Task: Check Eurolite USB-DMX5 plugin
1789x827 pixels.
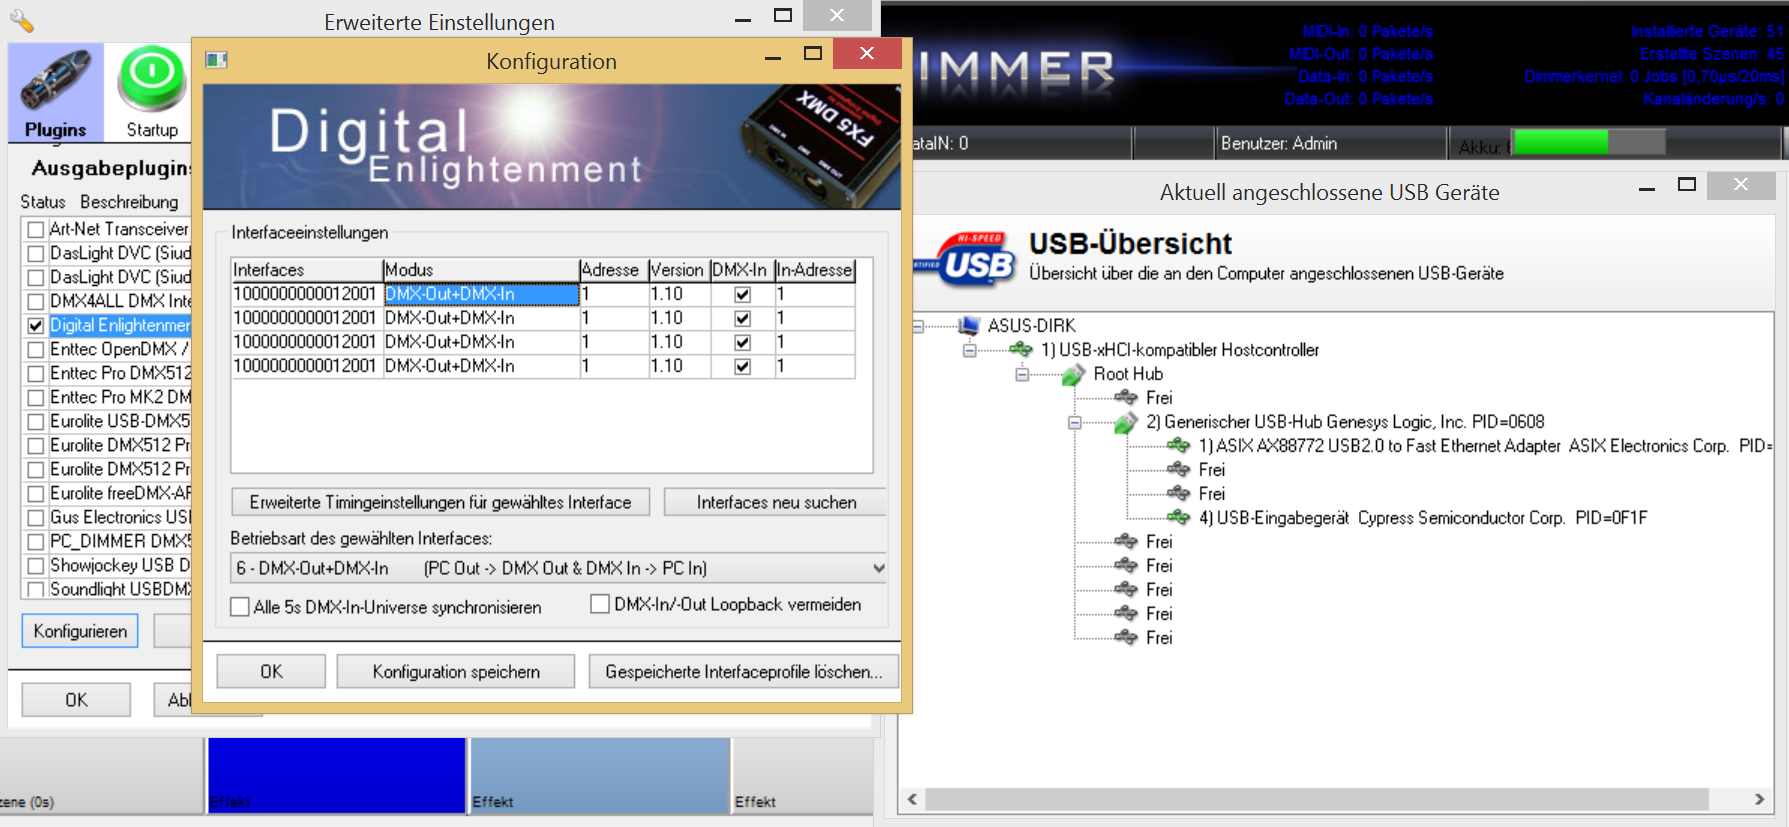Action: 36,421
